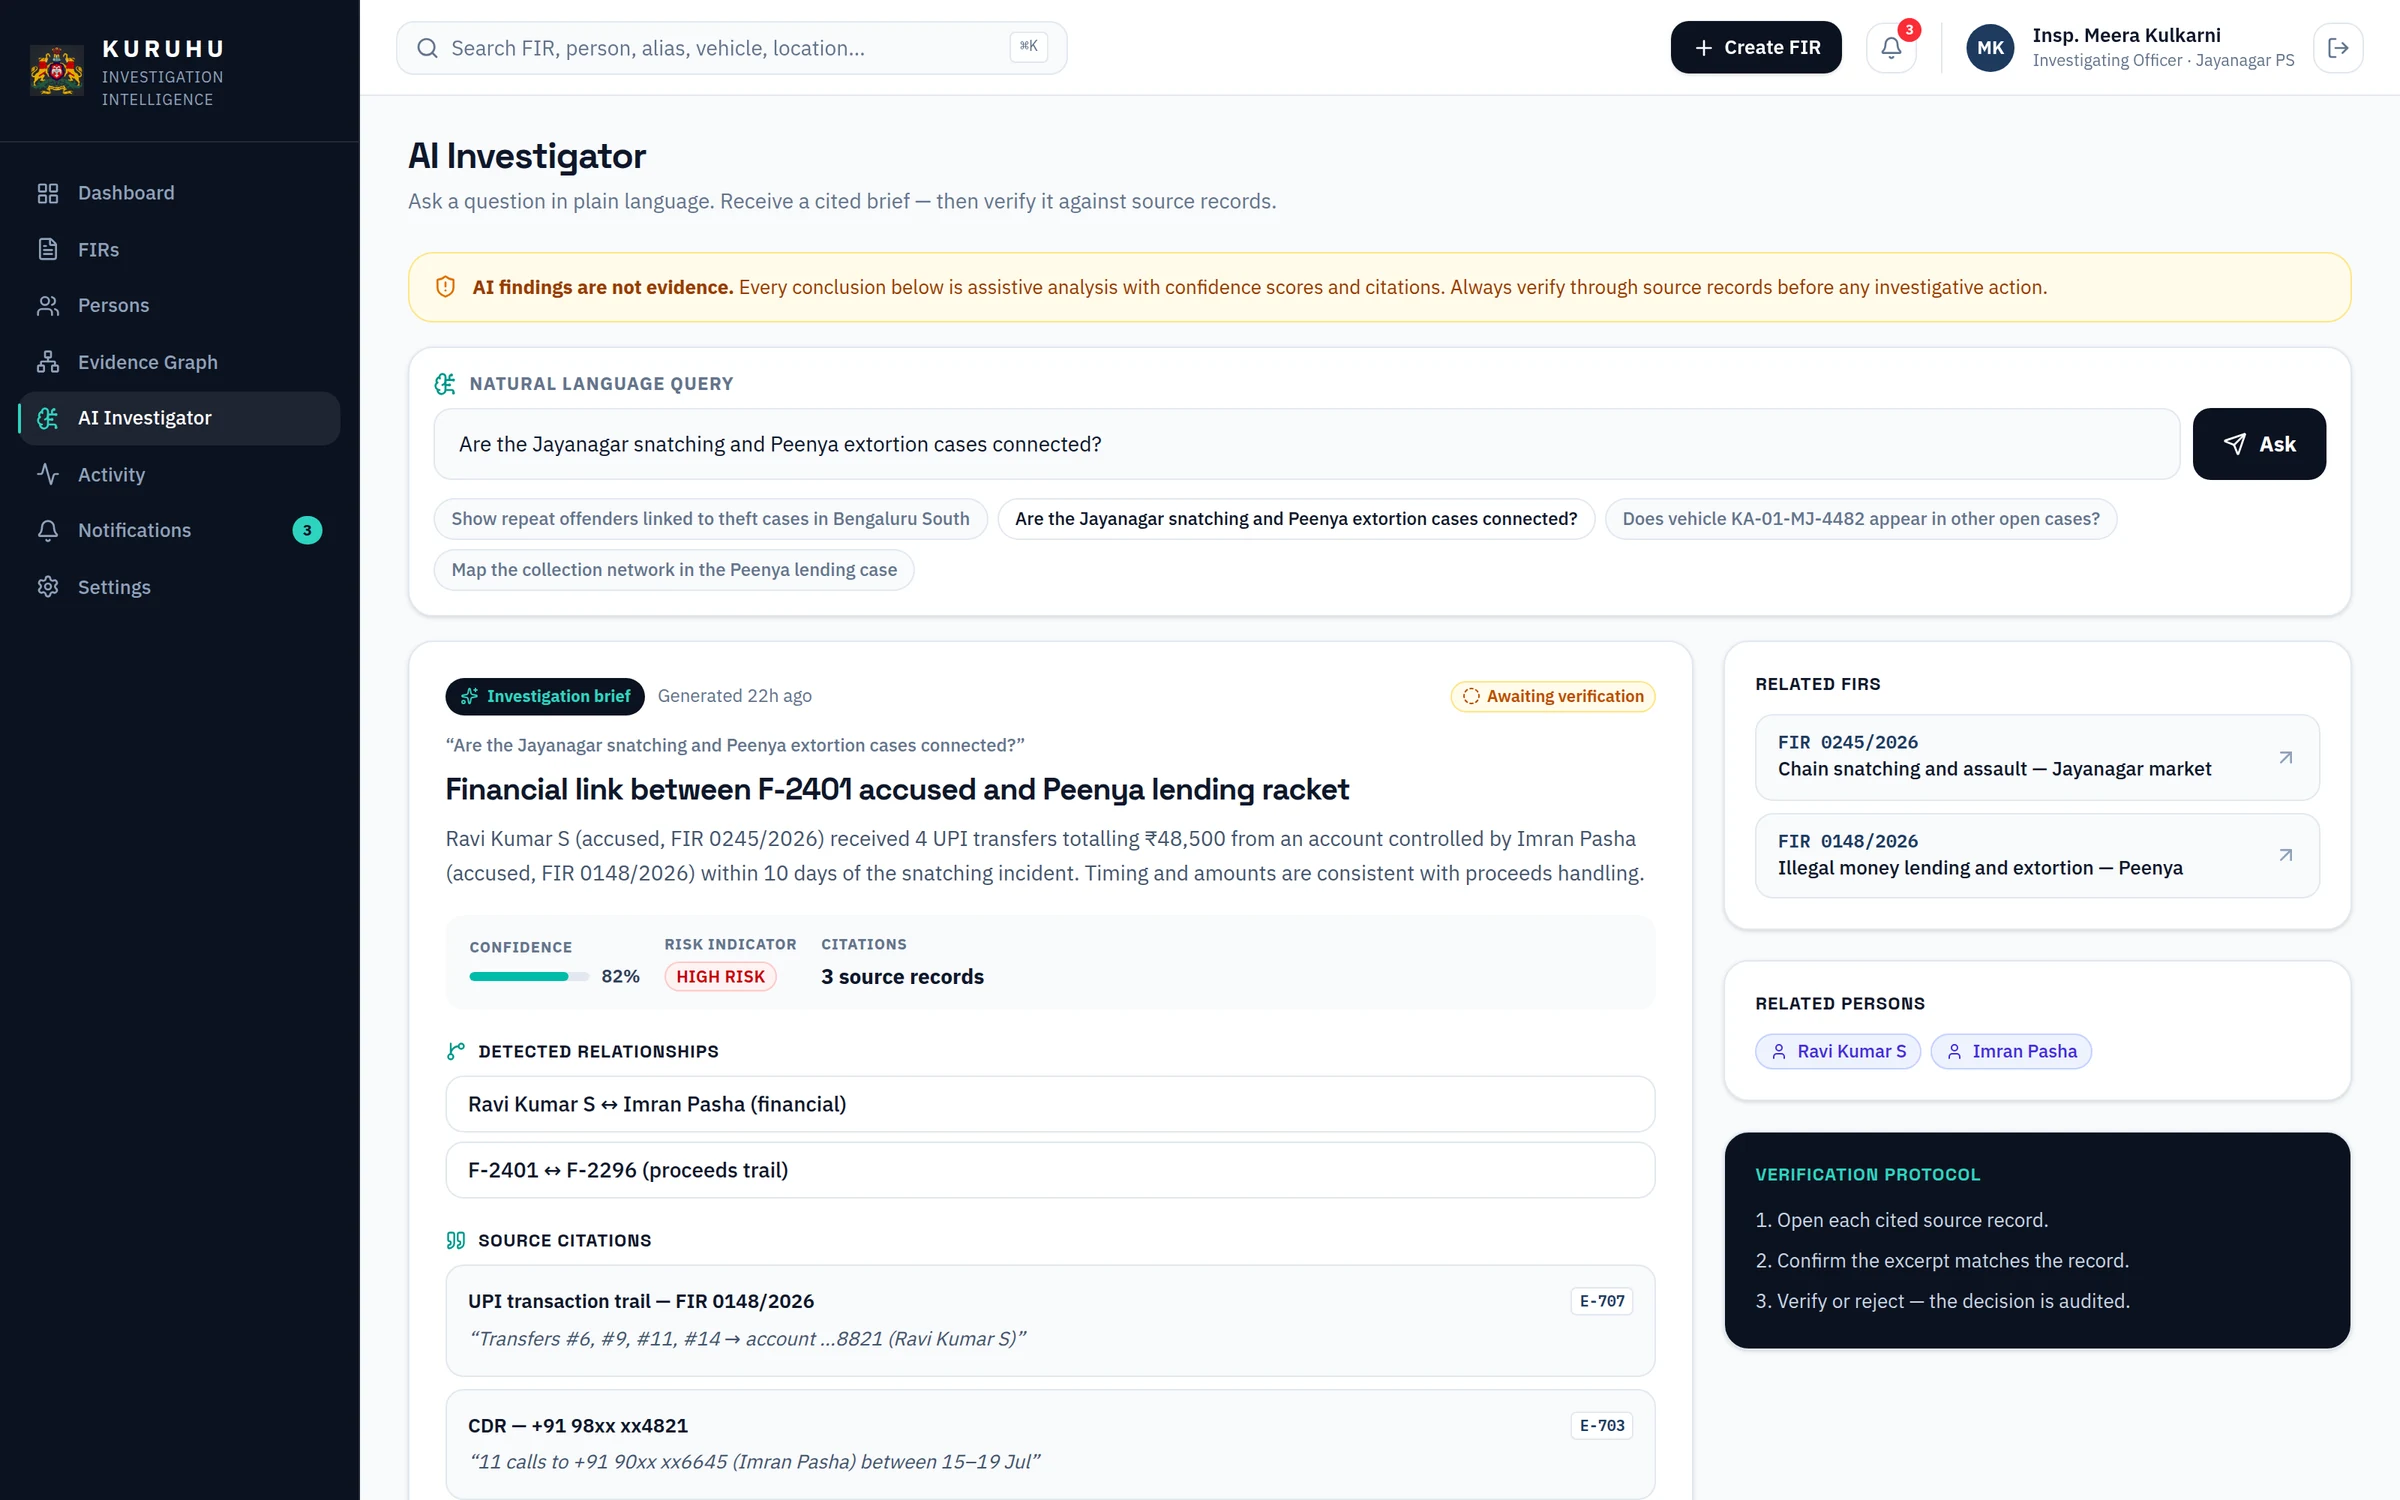Click Verification Protocol step 1 text

click(x=1901, y=1220)
